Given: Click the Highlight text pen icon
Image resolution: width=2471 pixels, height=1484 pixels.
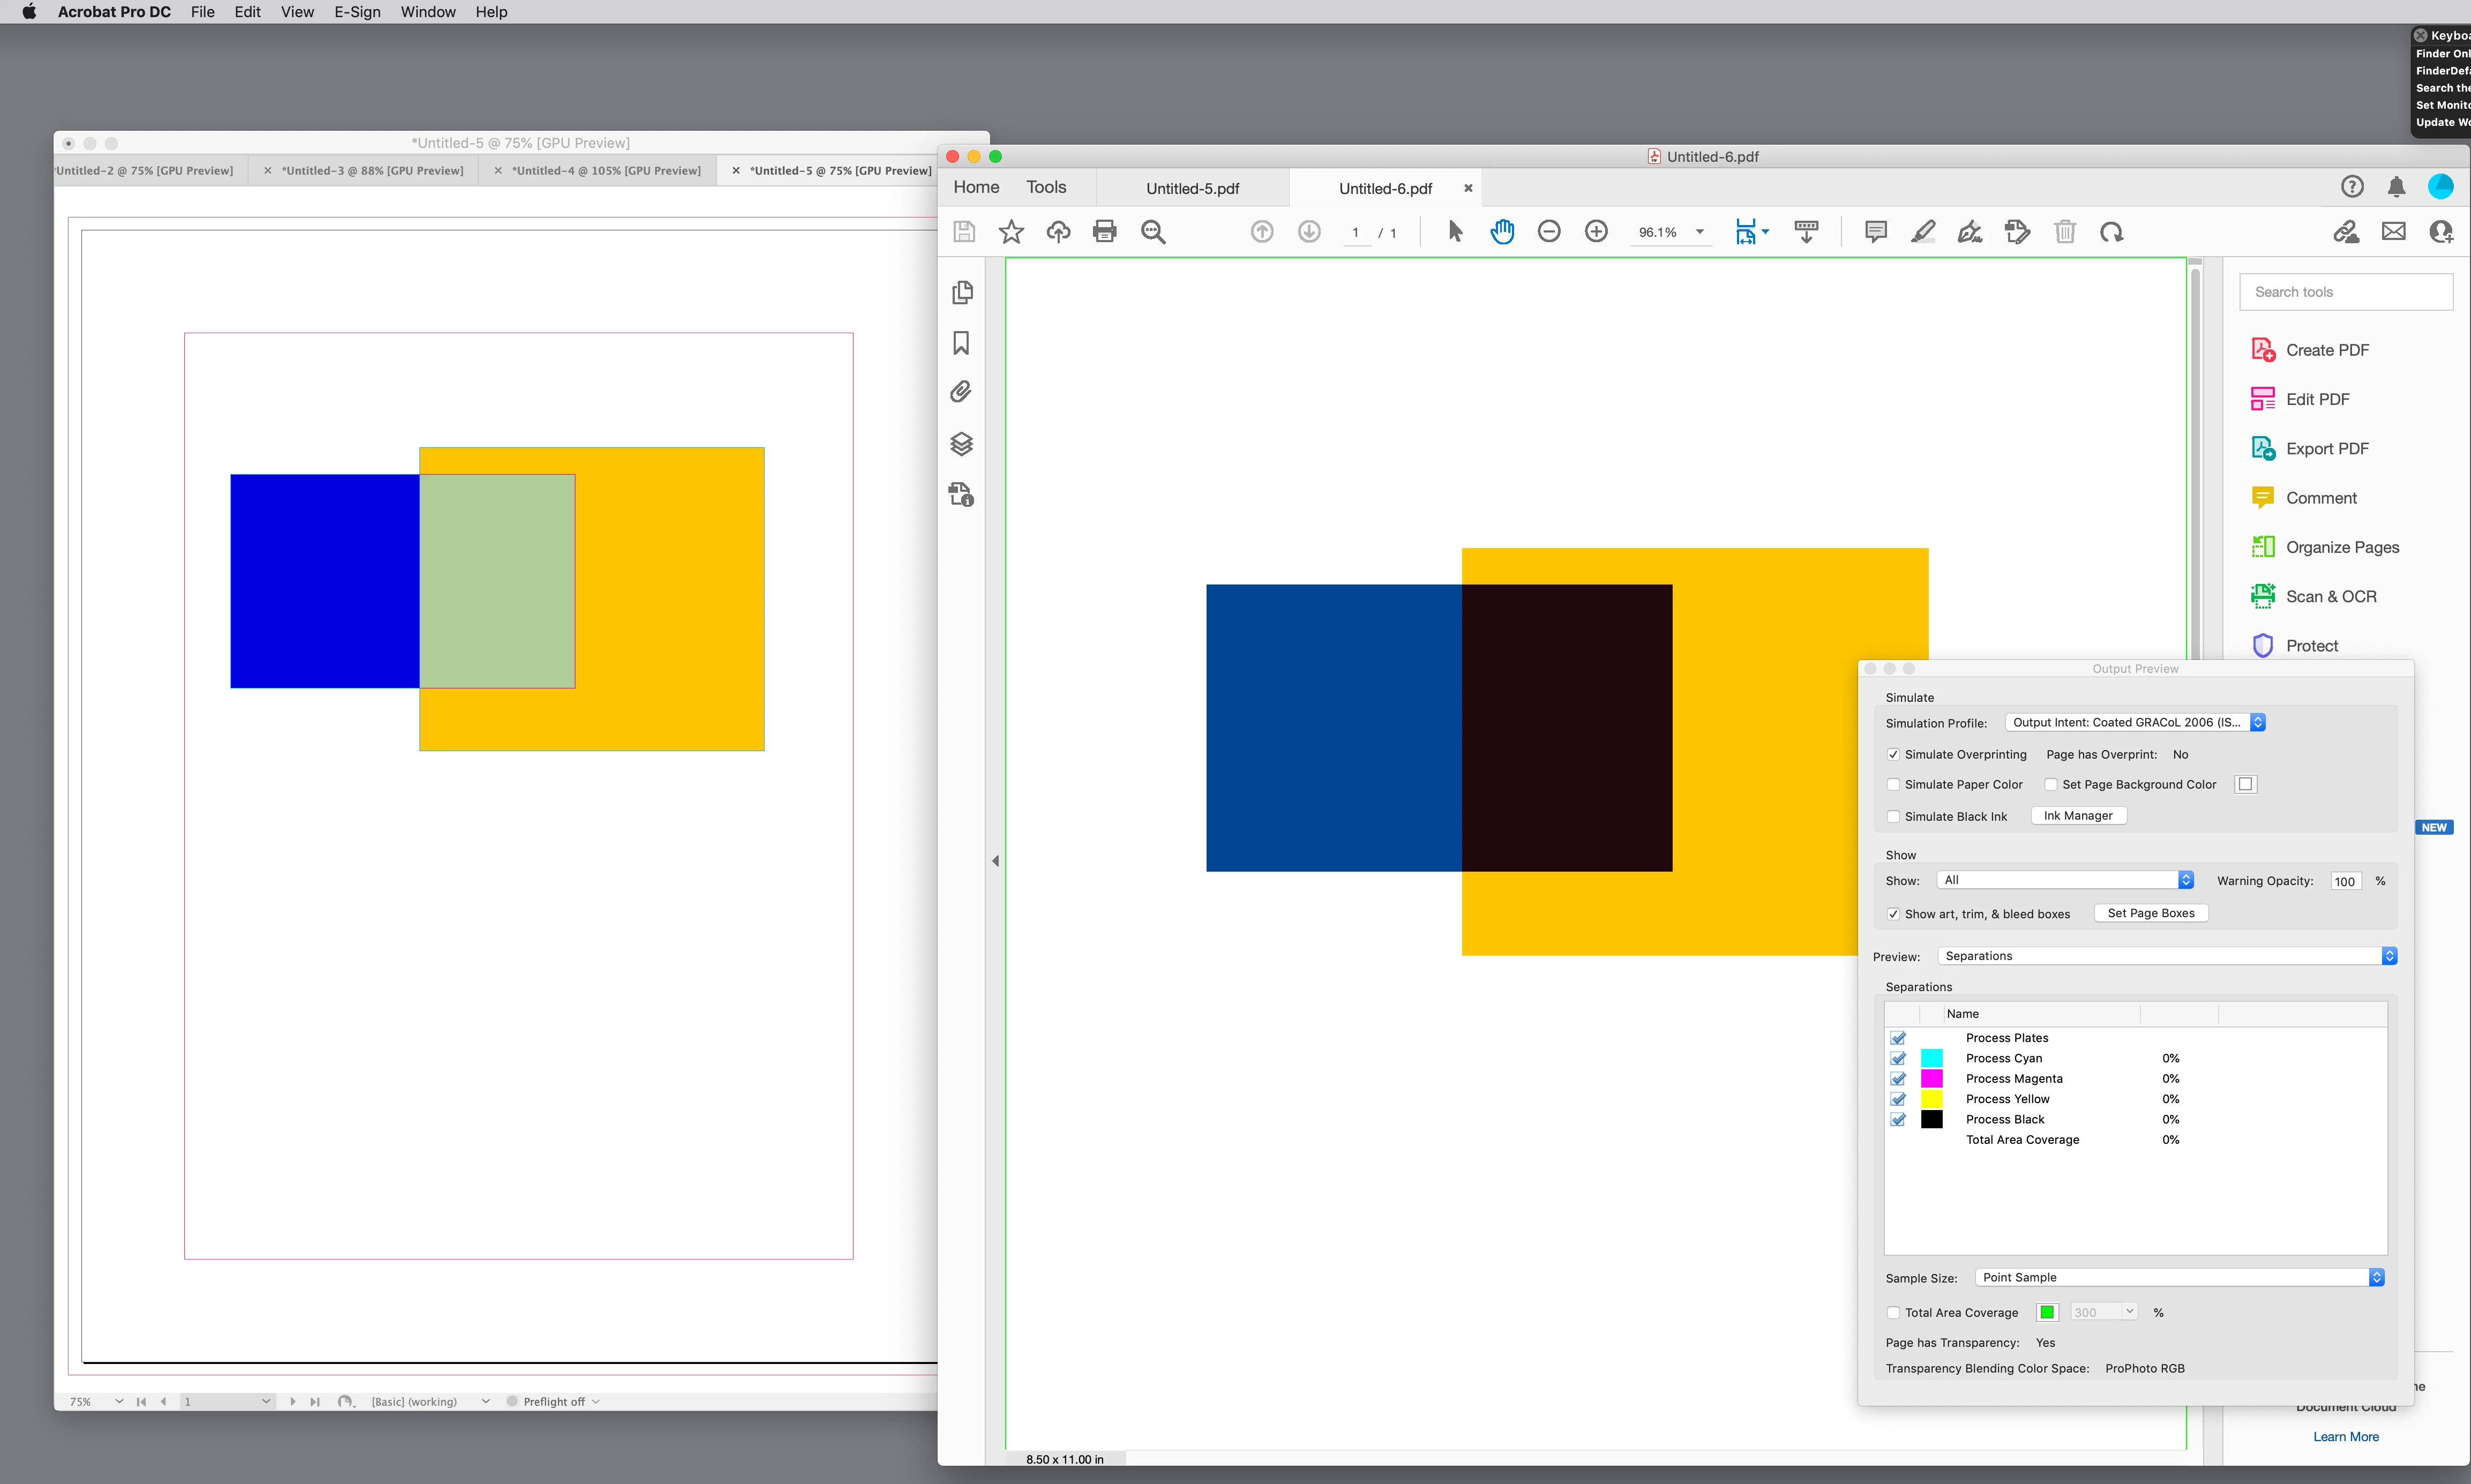Looking at the screenshot, I should pyautogui.click(x=1922, y=232).
